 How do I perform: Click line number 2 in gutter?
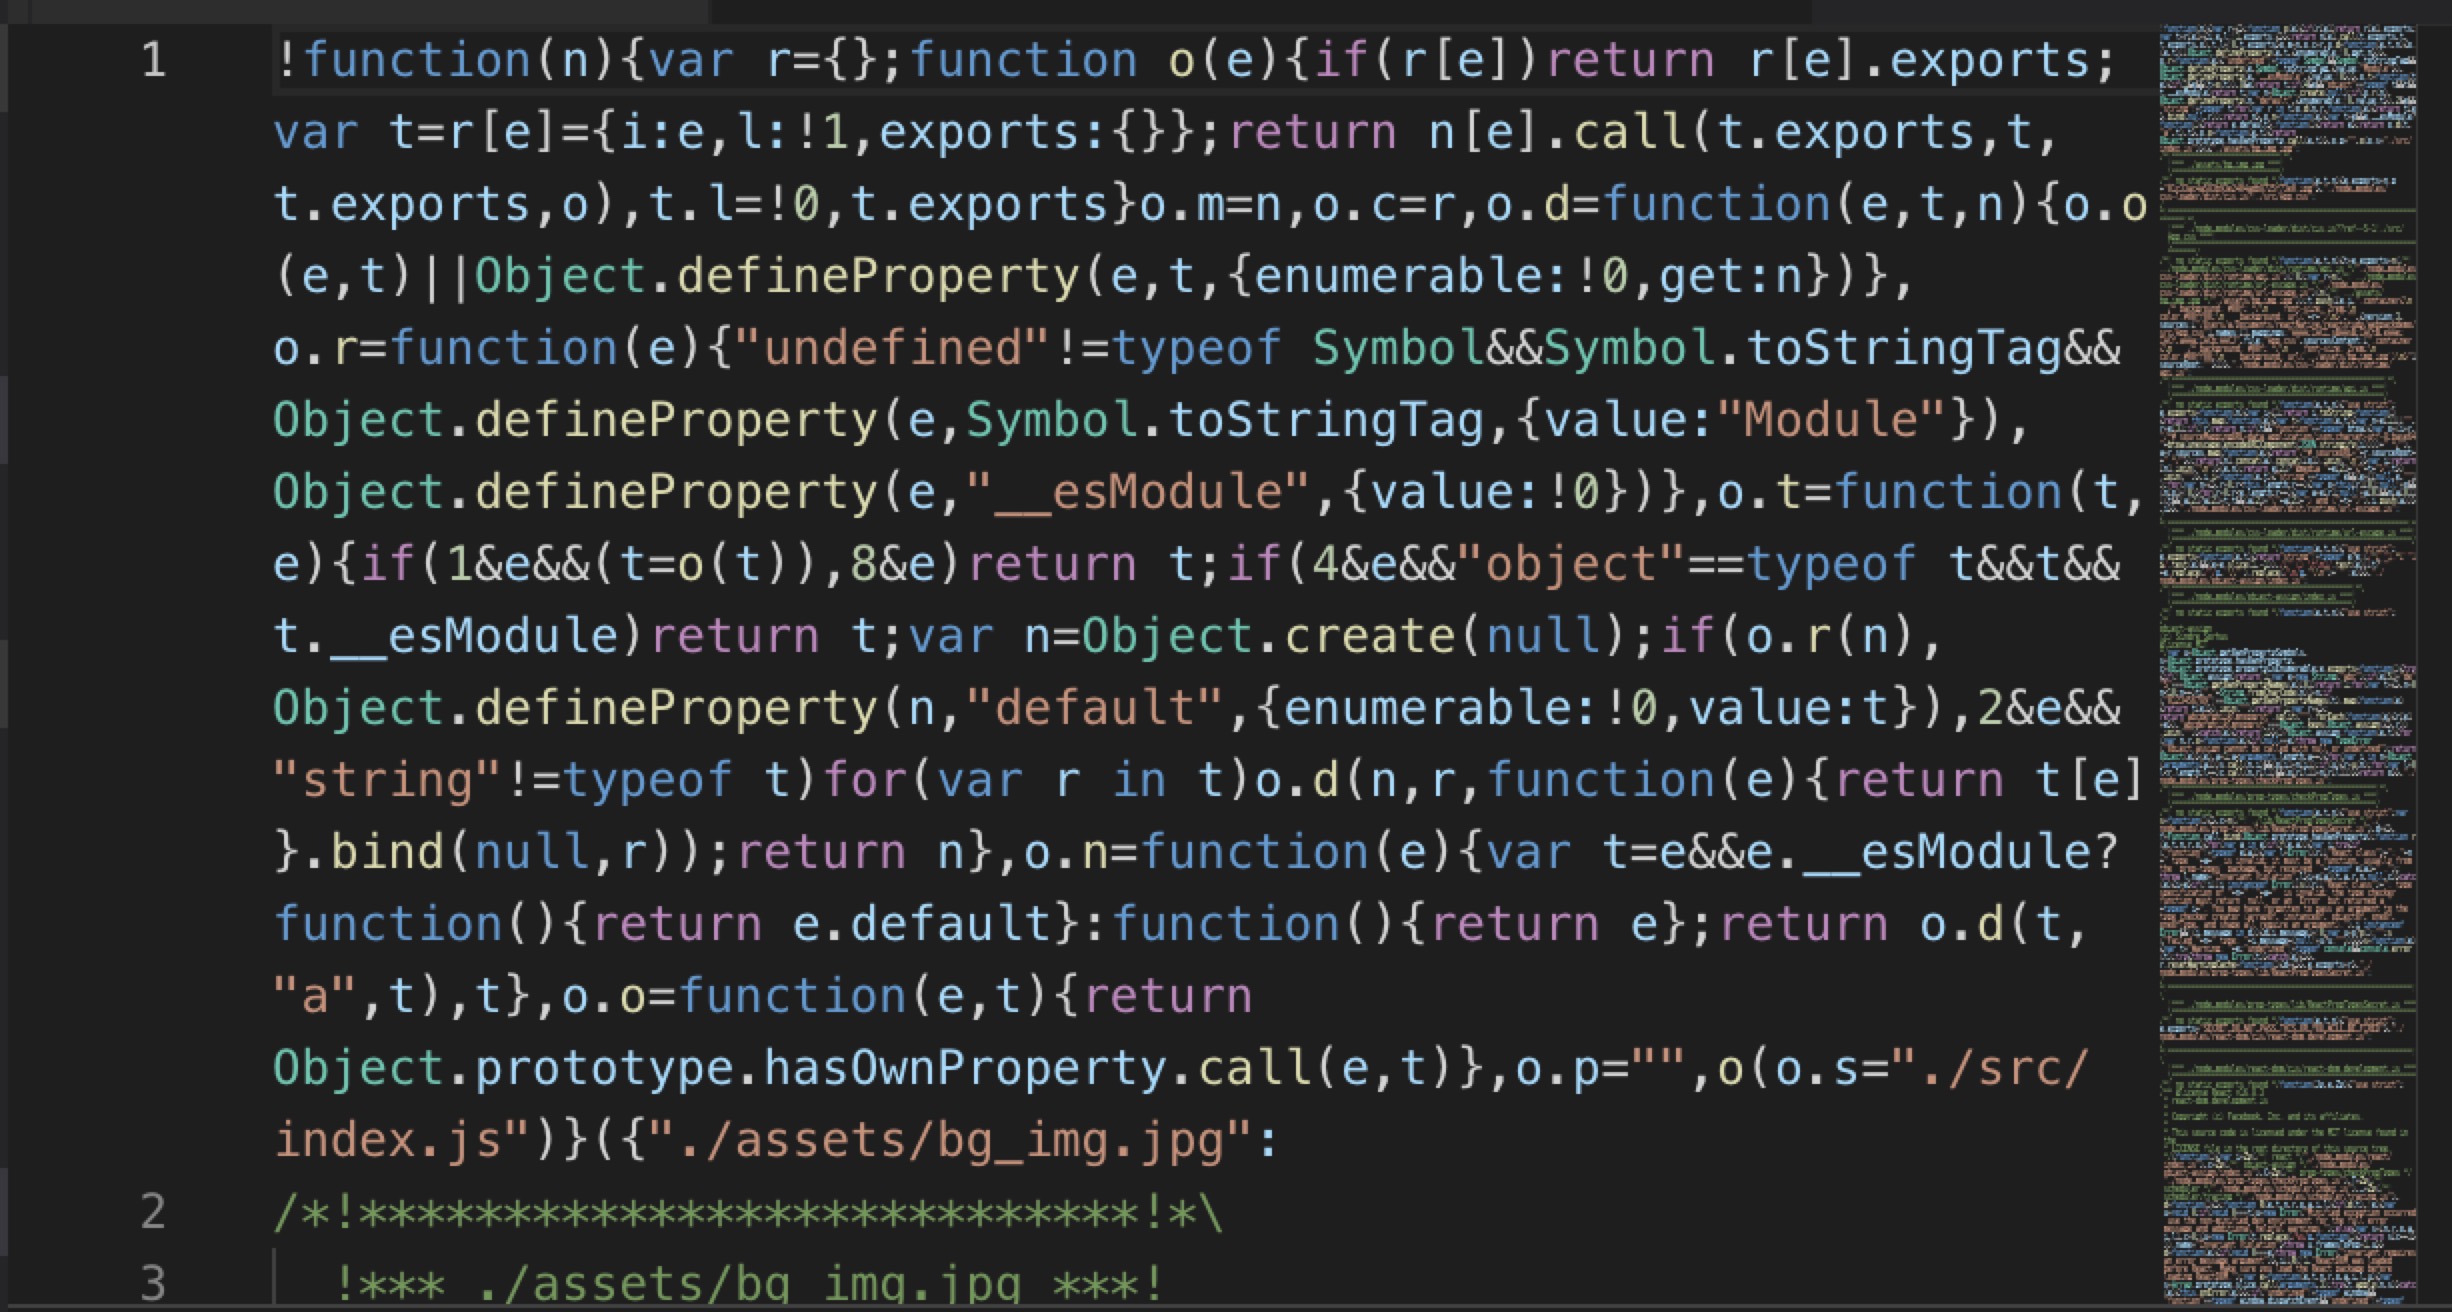coord(153,1212)
